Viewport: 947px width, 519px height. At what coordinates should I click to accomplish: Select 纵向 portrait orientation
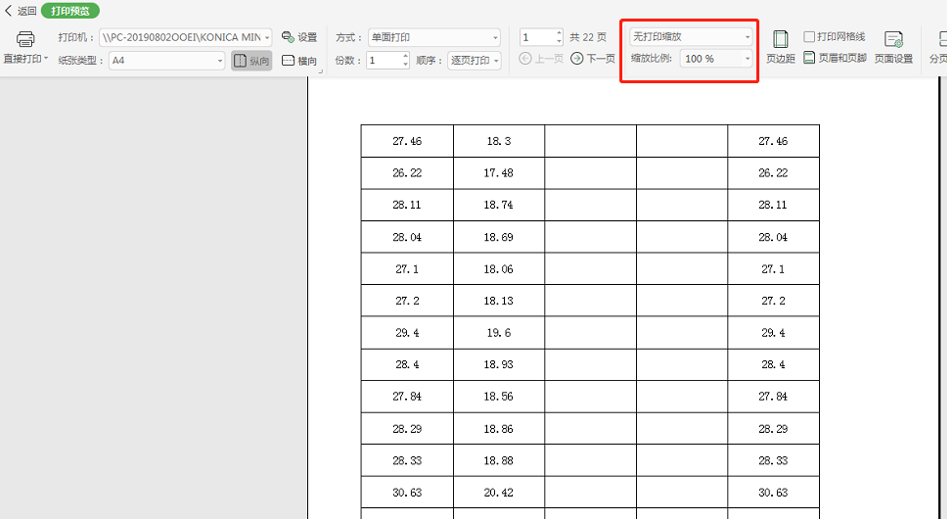tap(251, 60)
